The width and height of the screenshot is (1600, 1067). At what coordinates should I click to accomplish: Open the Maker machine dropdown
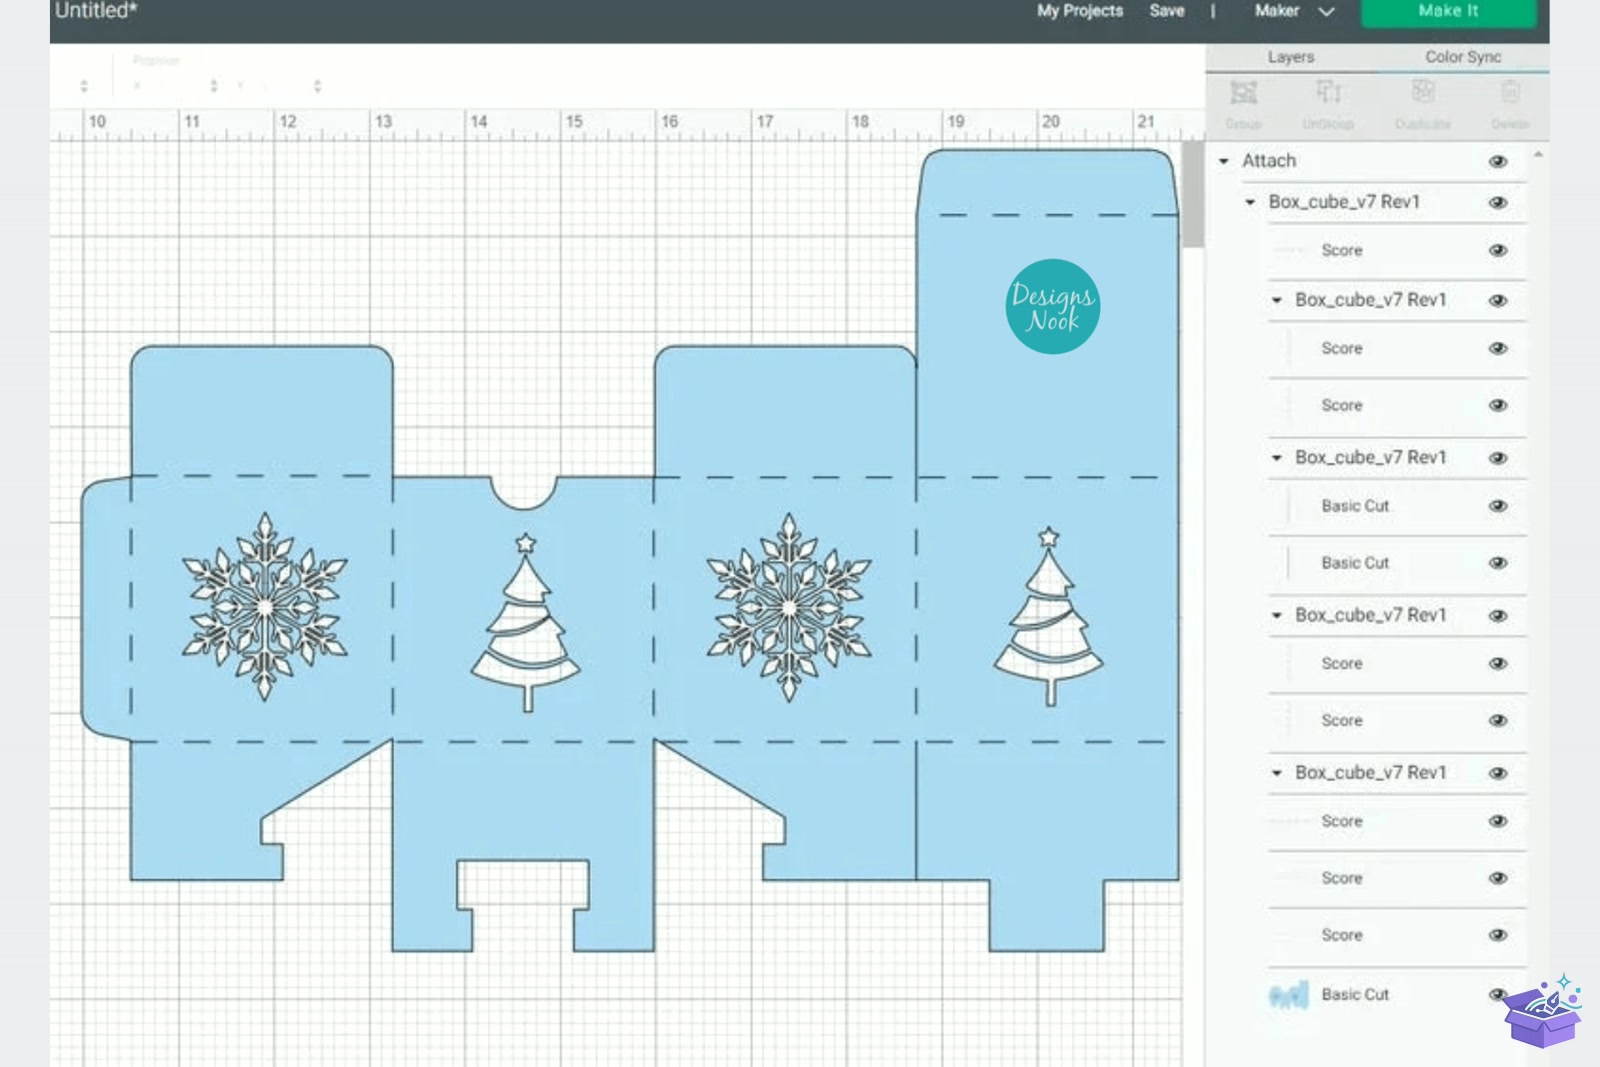pyautogui.click(x=1295, y=11)
